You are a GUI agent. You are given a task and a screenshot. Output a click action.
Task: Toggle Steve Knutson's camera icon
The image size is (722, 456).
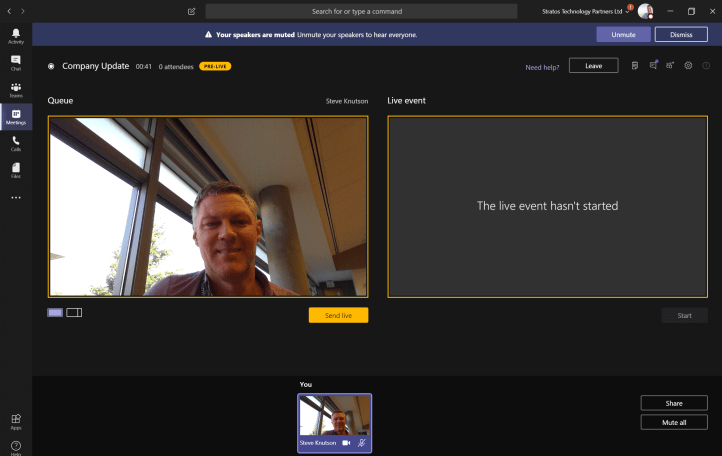point(346,443)
